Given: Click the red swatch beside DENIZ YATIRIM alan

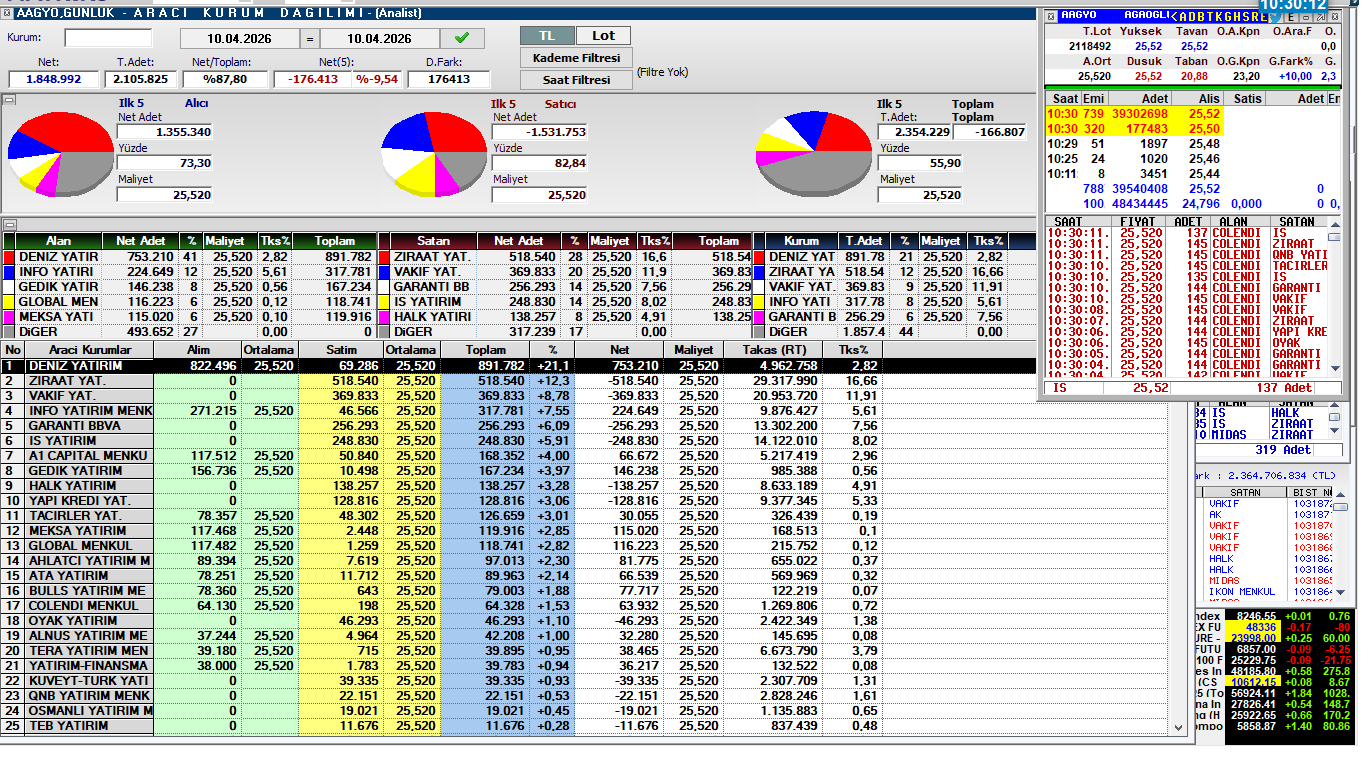Looking at the screenshot, I should coord(9,257).
